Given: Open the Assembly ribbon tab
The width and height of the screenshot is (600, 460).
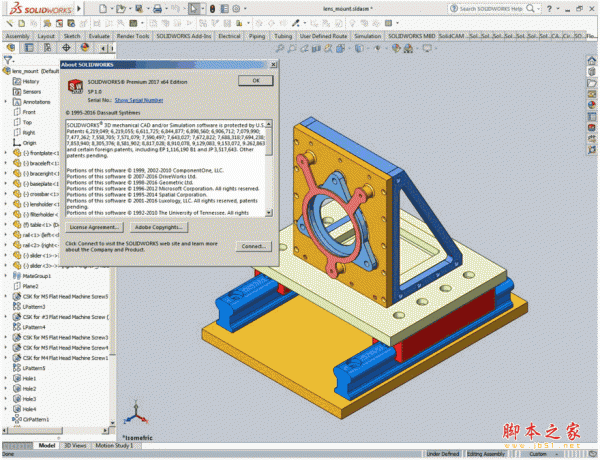Looking at the screenshot, I should click(18, 36).
